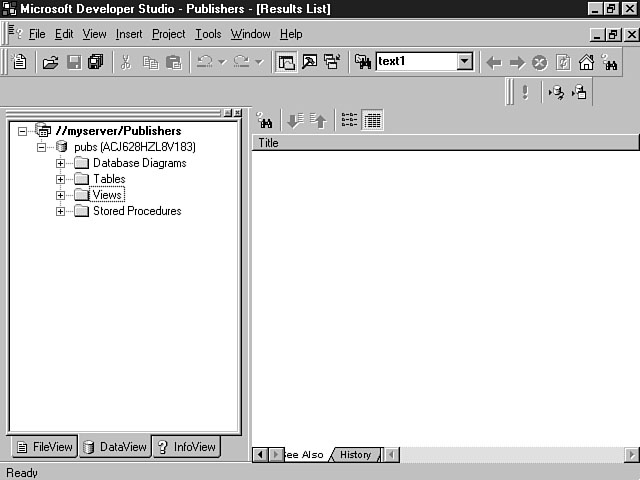Click the Find in Files icon
640x480 pixels.
click(x=363, y=62)
